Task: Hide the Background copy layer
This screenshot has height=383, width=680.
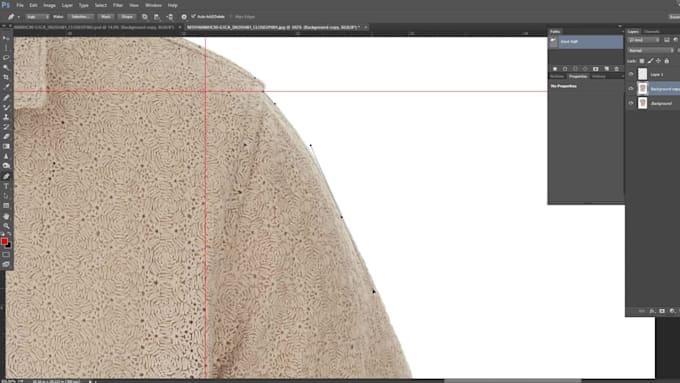Action: [631, 88]
